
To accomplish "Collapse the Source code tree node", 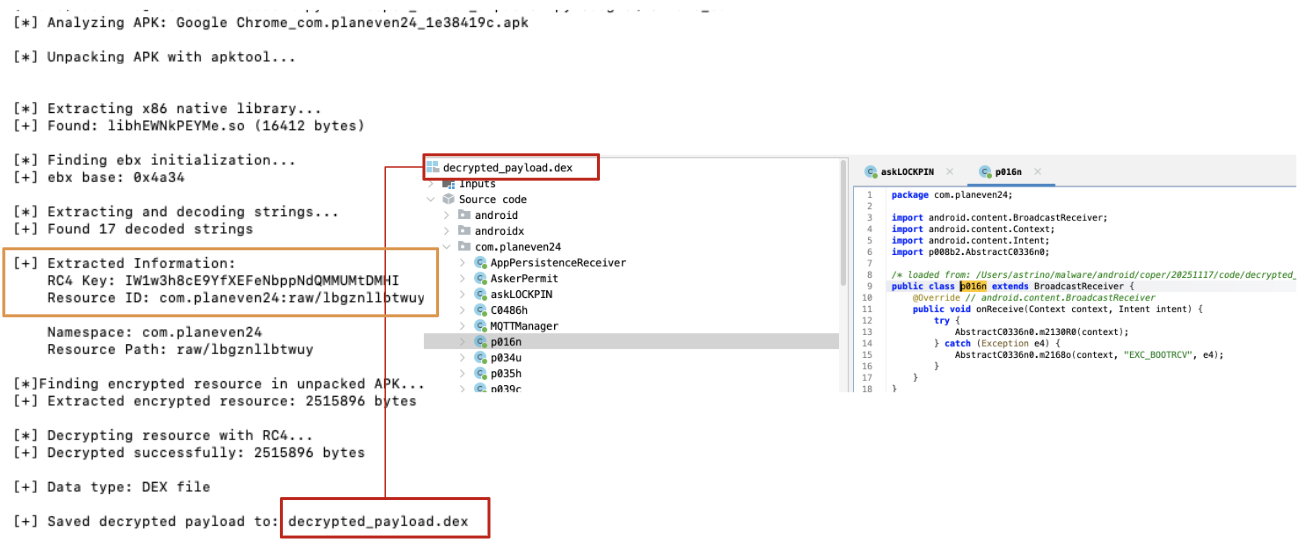I will click(431, 199).
